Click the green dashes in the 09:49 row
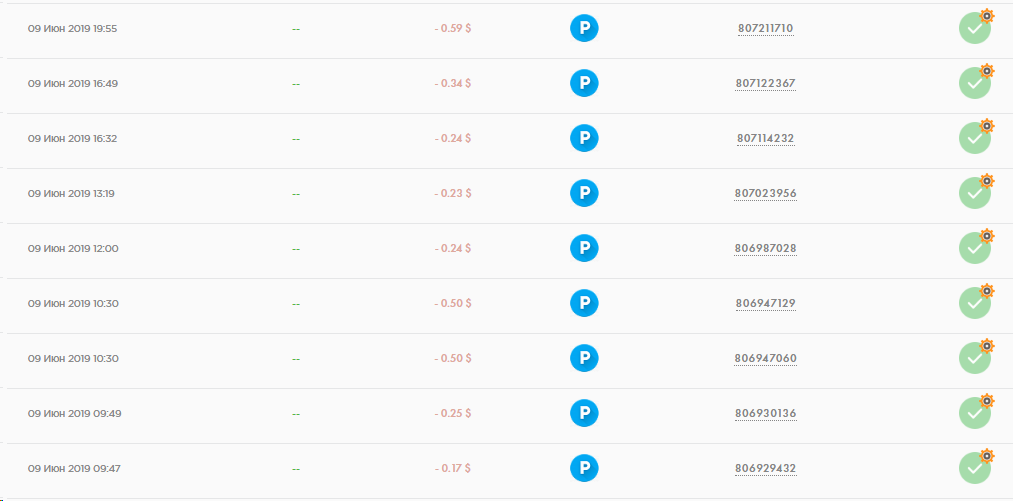This screenshot has width=1013, height=501. coord(296,414)
